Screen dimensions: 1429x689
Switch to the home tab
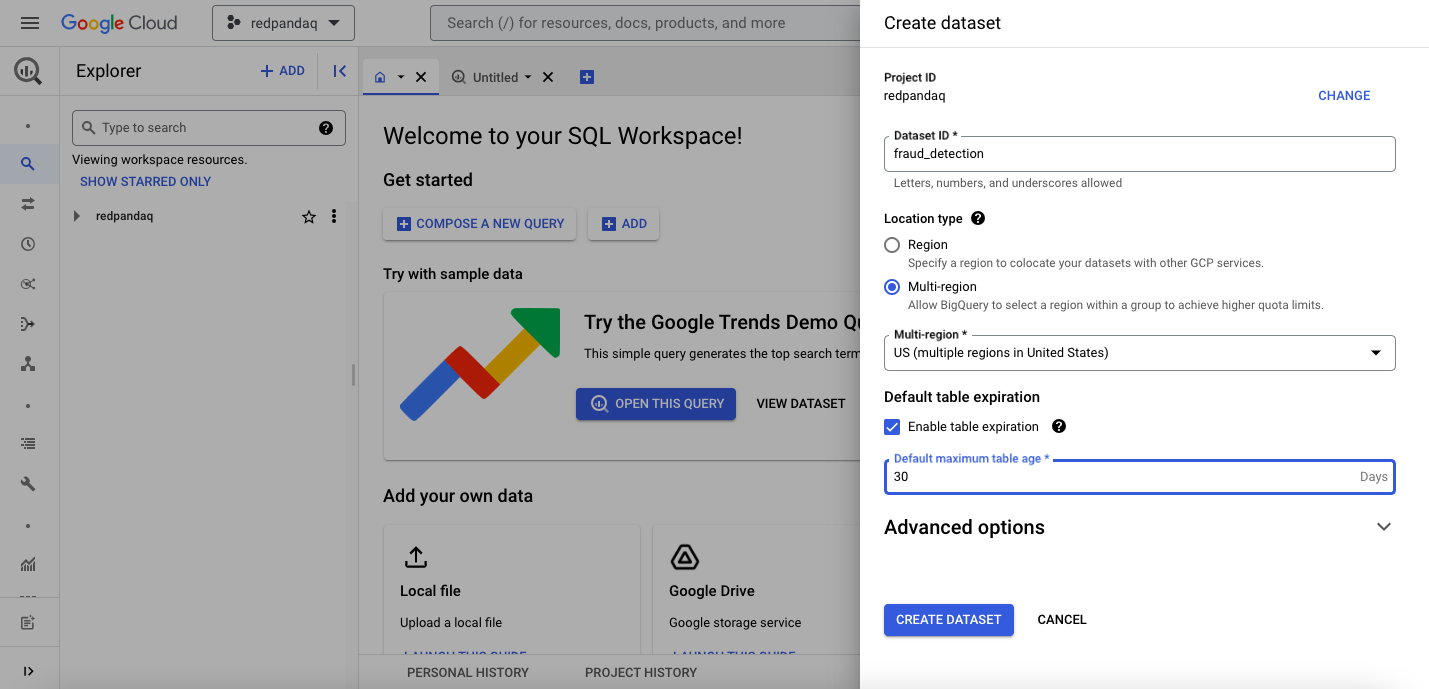pyautogui.click(x=380, y=77)
